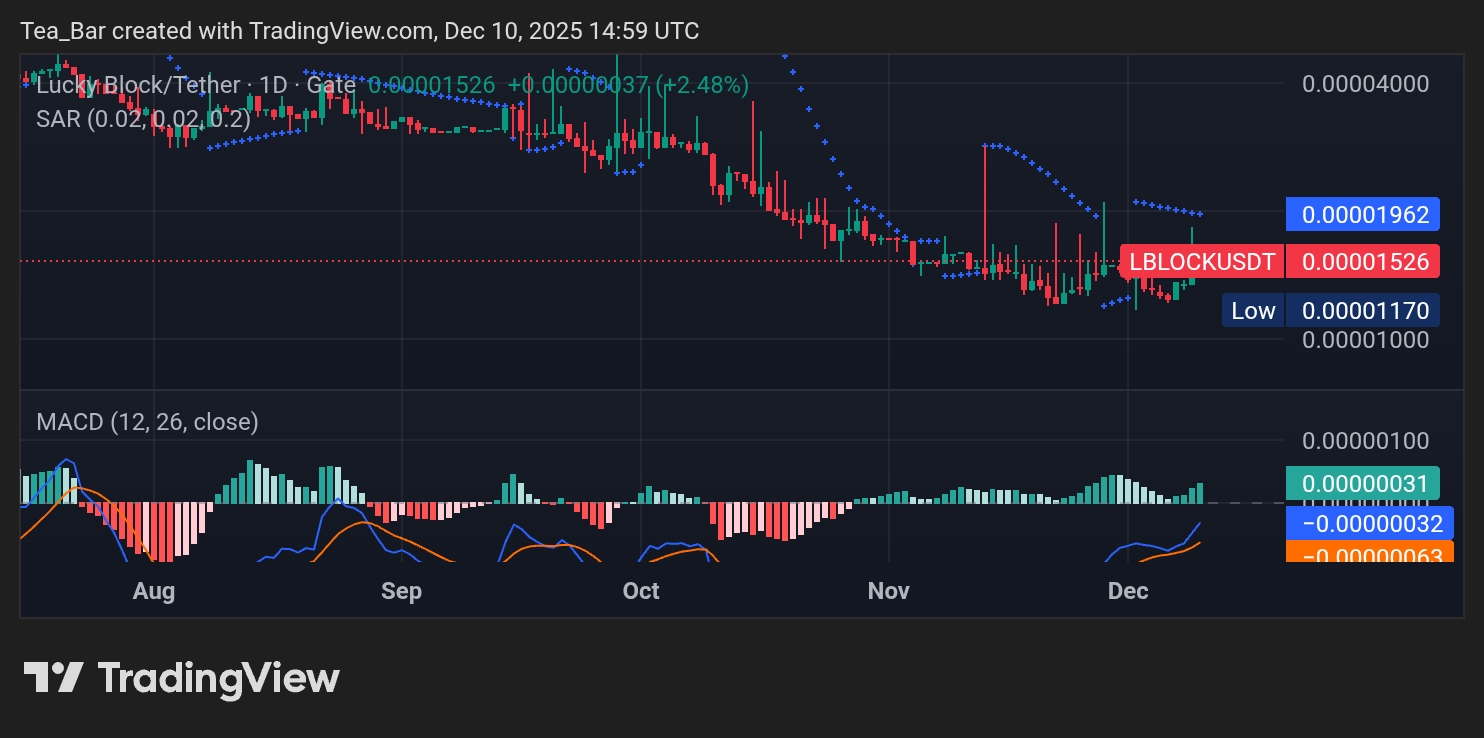Click the Oct time axis label
1484x738 pixels.
coord(641,591)
